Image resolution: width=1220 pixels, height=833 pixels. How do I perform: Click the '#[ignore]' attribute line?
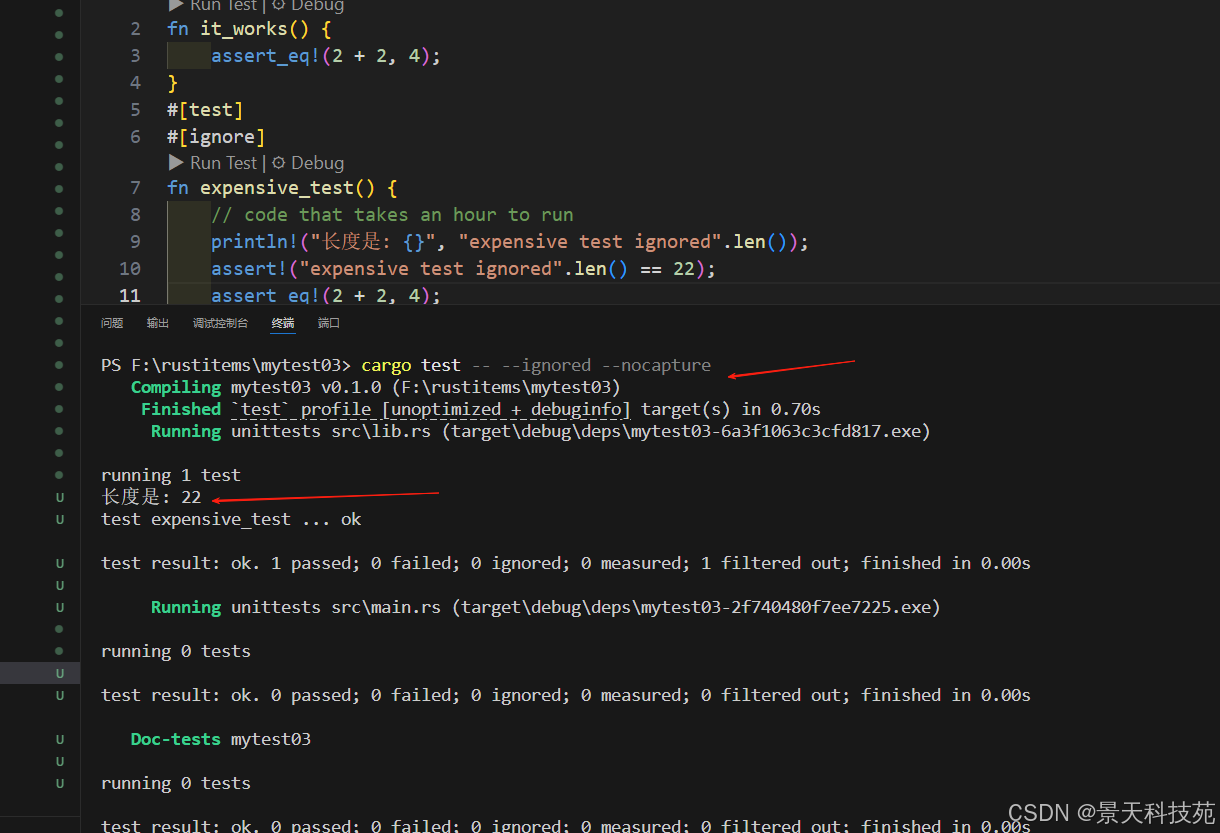(x=216, y=137)
